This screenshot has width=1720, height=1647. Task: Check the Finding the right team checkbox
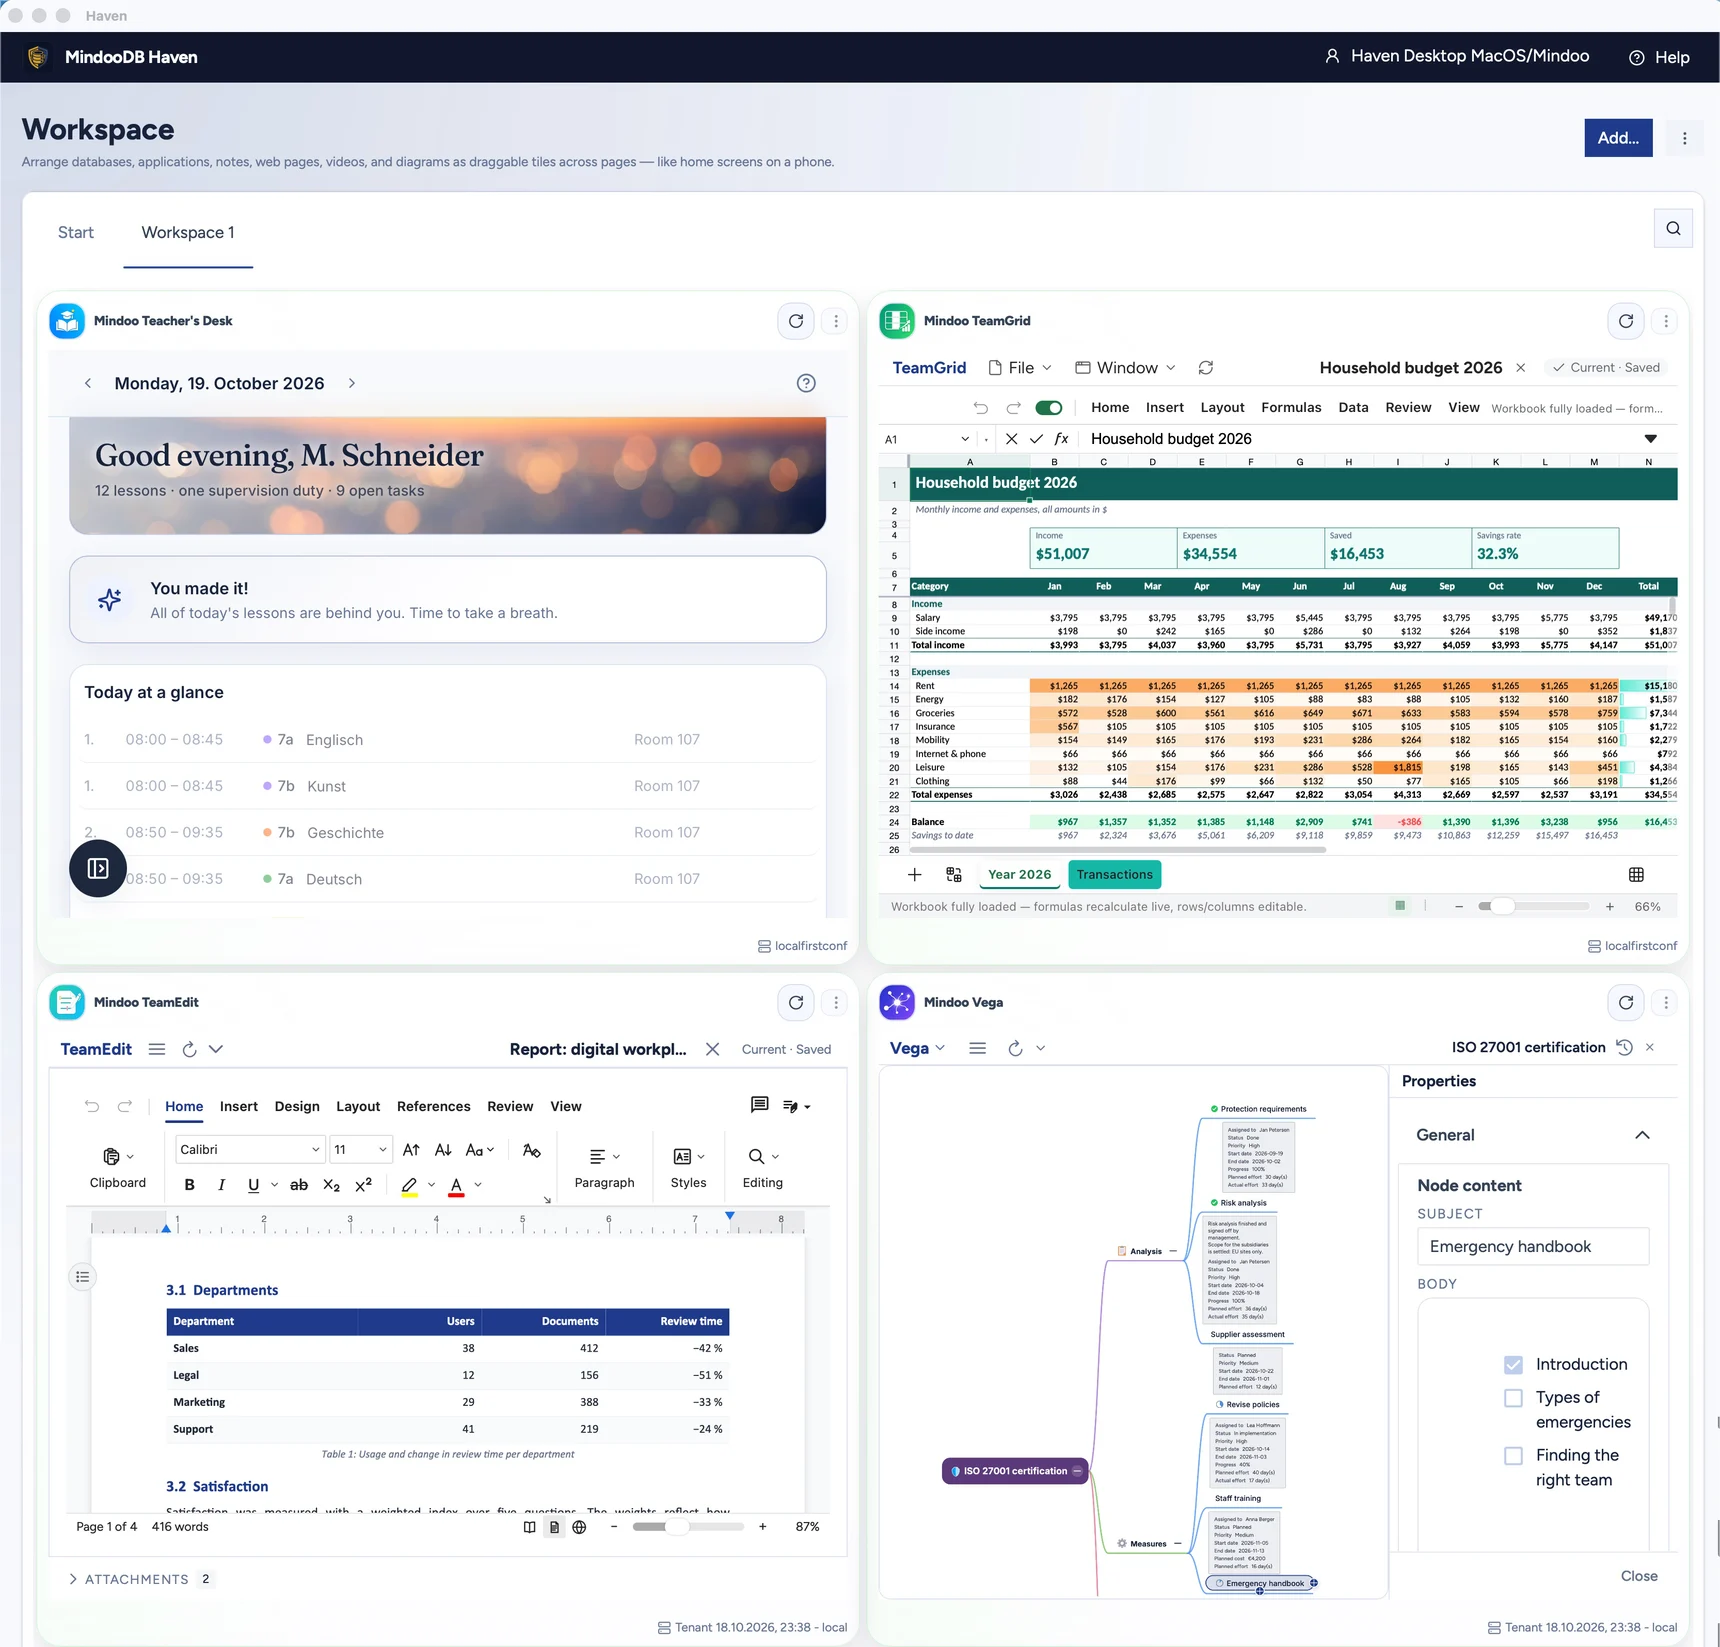(1513, 1456)
